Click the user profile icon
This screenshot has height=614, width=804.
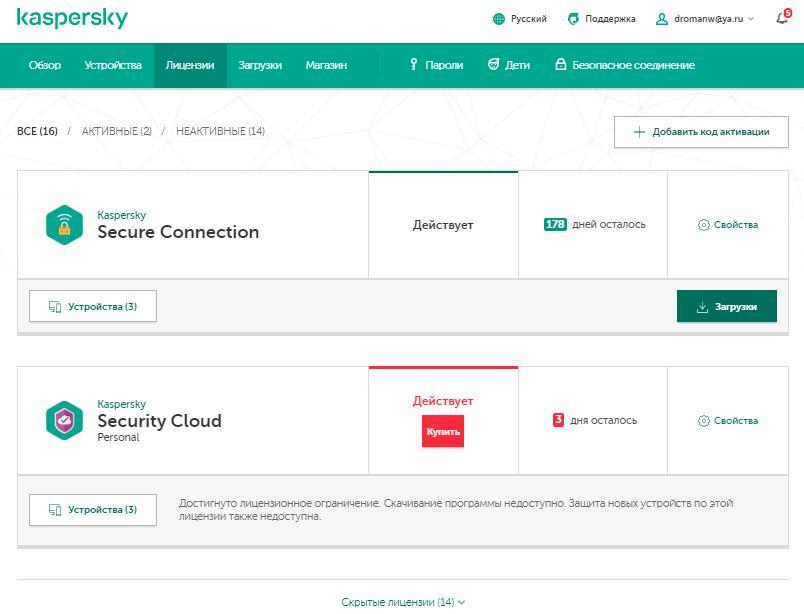coord(662,19)
